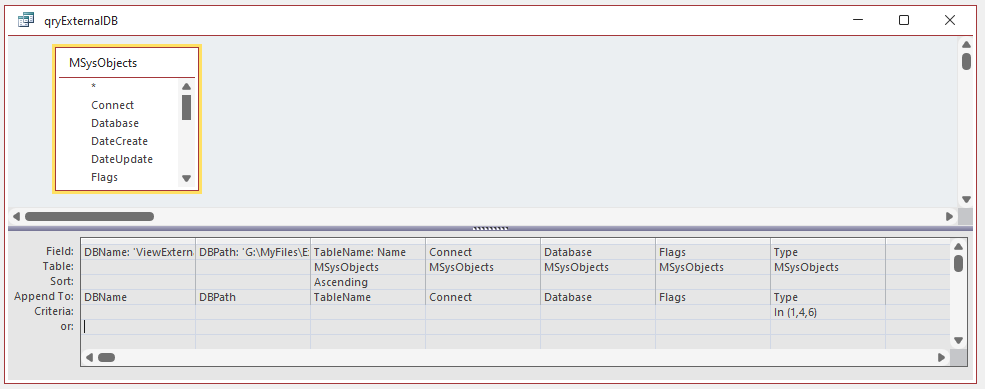985x389 pixels.
Task: Click the Append To Type cell
Action: click(827, 297)
